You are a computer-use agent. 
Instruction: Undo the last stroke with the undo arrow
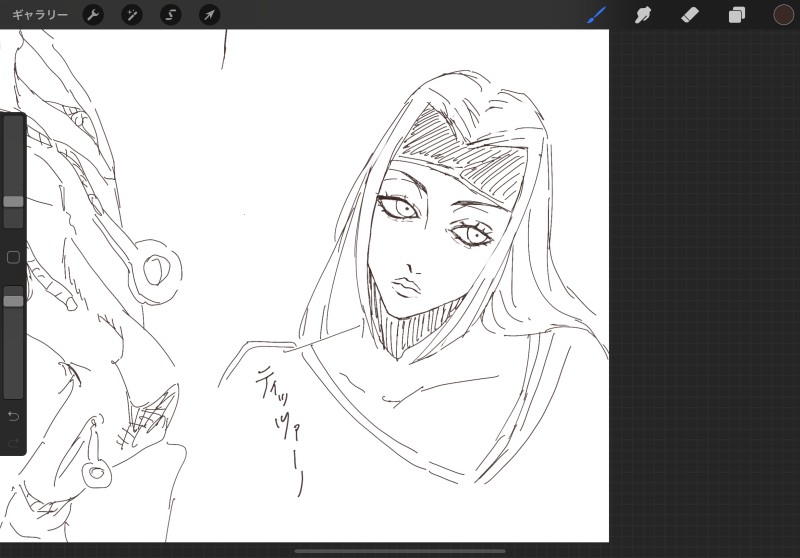pyautogui.click(x=13, y=416)
